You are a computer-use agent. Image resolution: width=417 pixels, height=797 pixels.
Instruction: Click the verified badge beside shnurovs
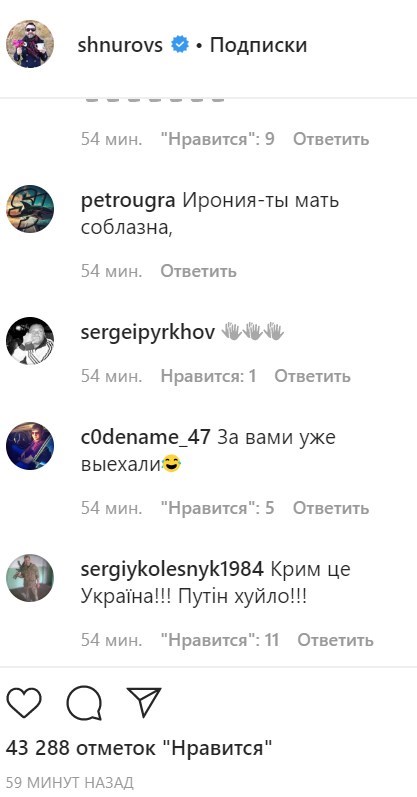[x=179, y=45]
